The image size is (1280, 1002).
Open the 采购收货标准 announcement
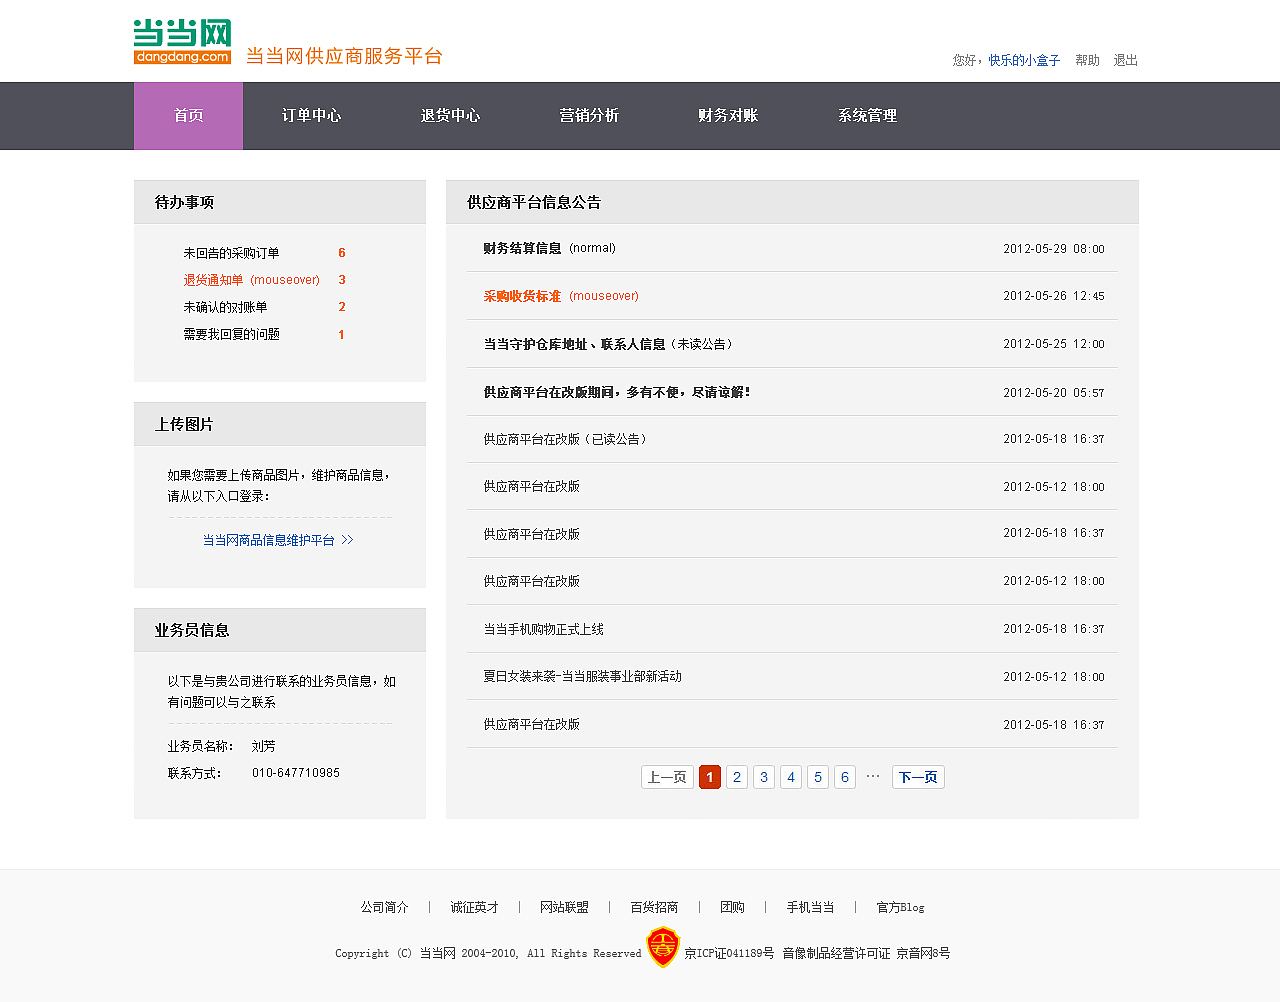(521, 296)
